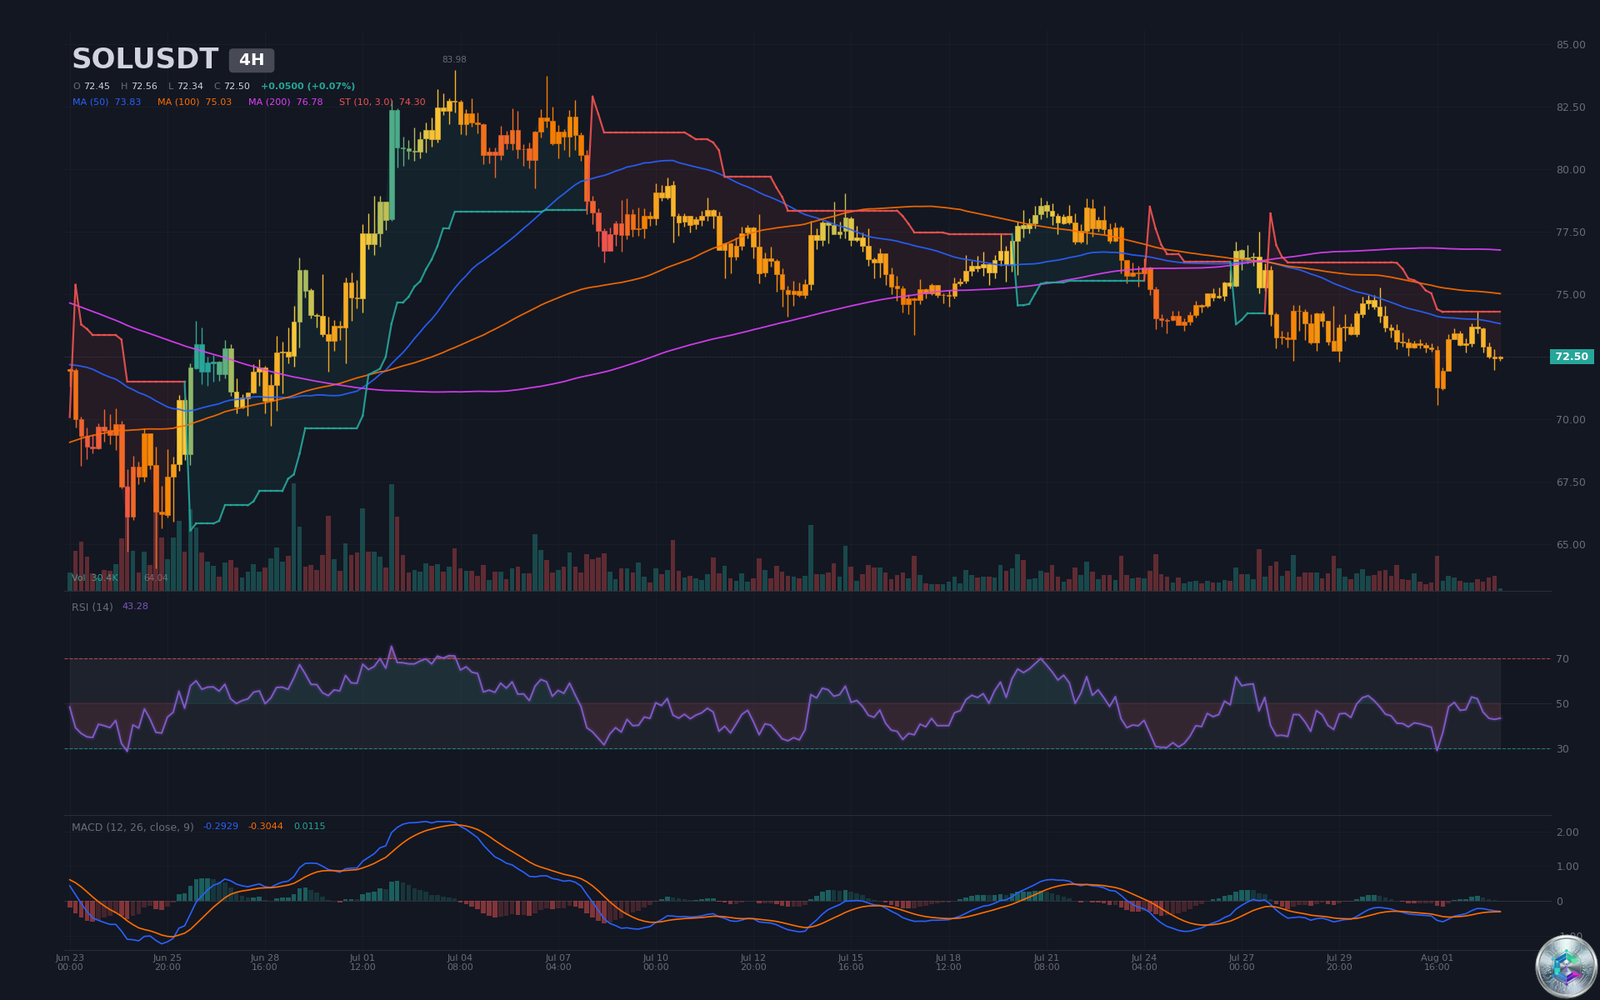This screenshot has width=1600, height=1000.
Task: Click the Jul 29 20:00 time label
Action: pyautogui.click(x=1339, y=962)
